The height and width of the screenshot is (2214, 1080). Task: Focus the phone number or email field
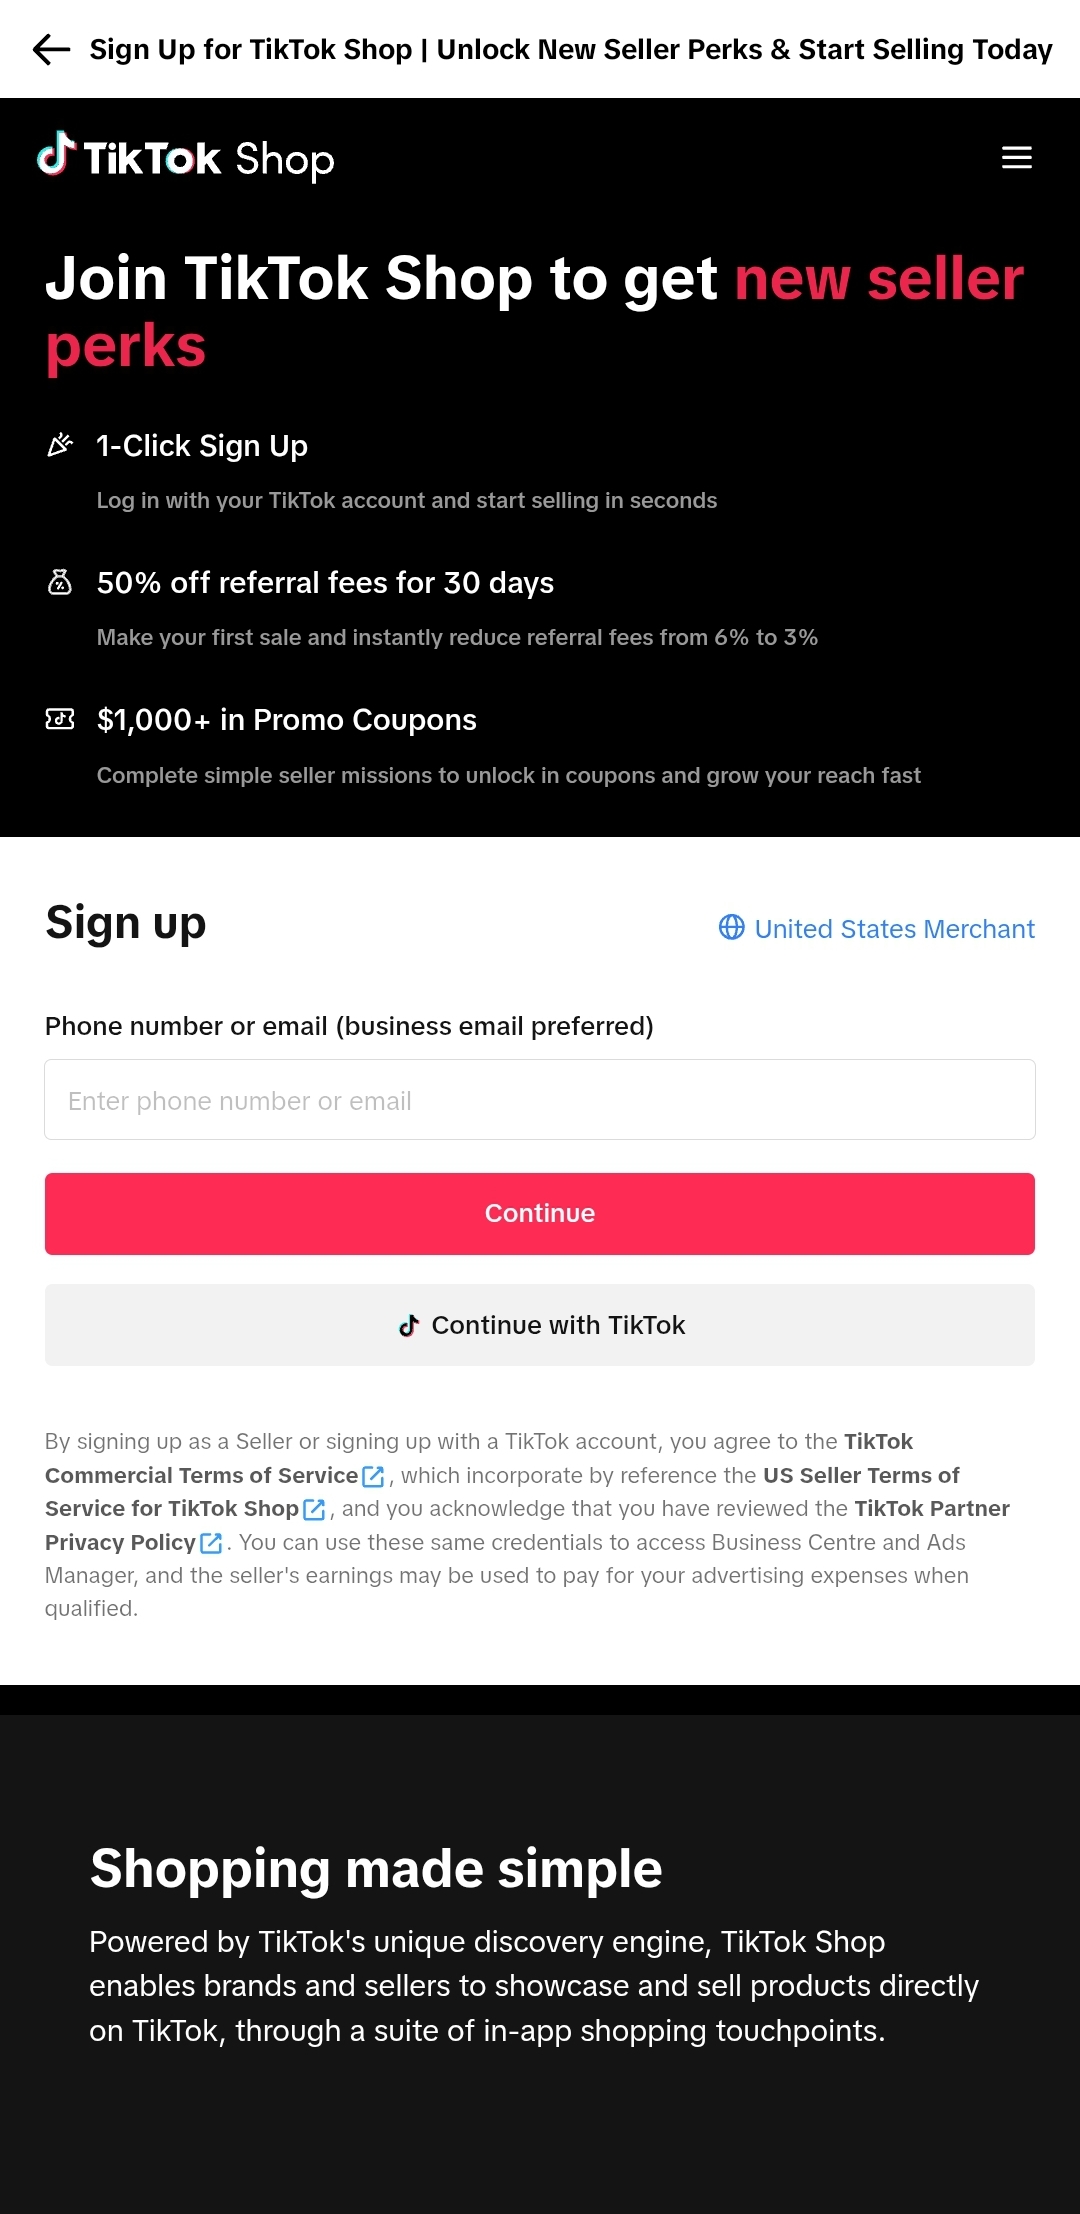pos(540,1100)
